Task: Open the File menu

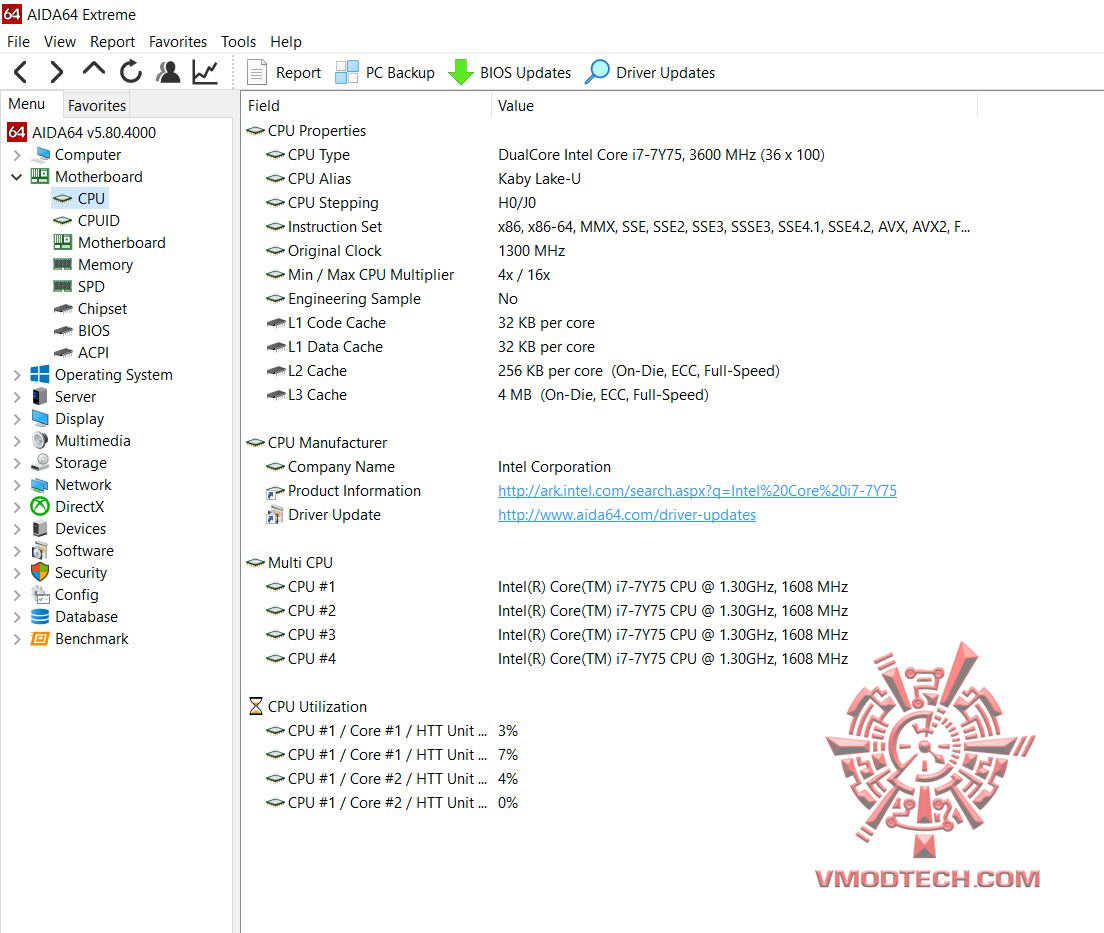Action: (x=18, y=42)
